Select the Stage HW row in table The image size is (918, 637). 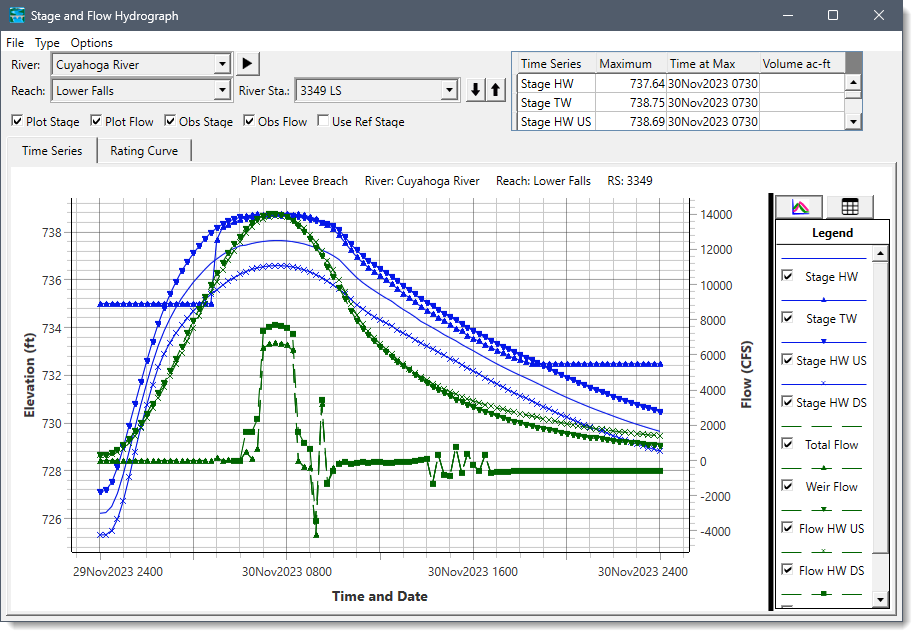pyautogui.click(x=680, y=84)
